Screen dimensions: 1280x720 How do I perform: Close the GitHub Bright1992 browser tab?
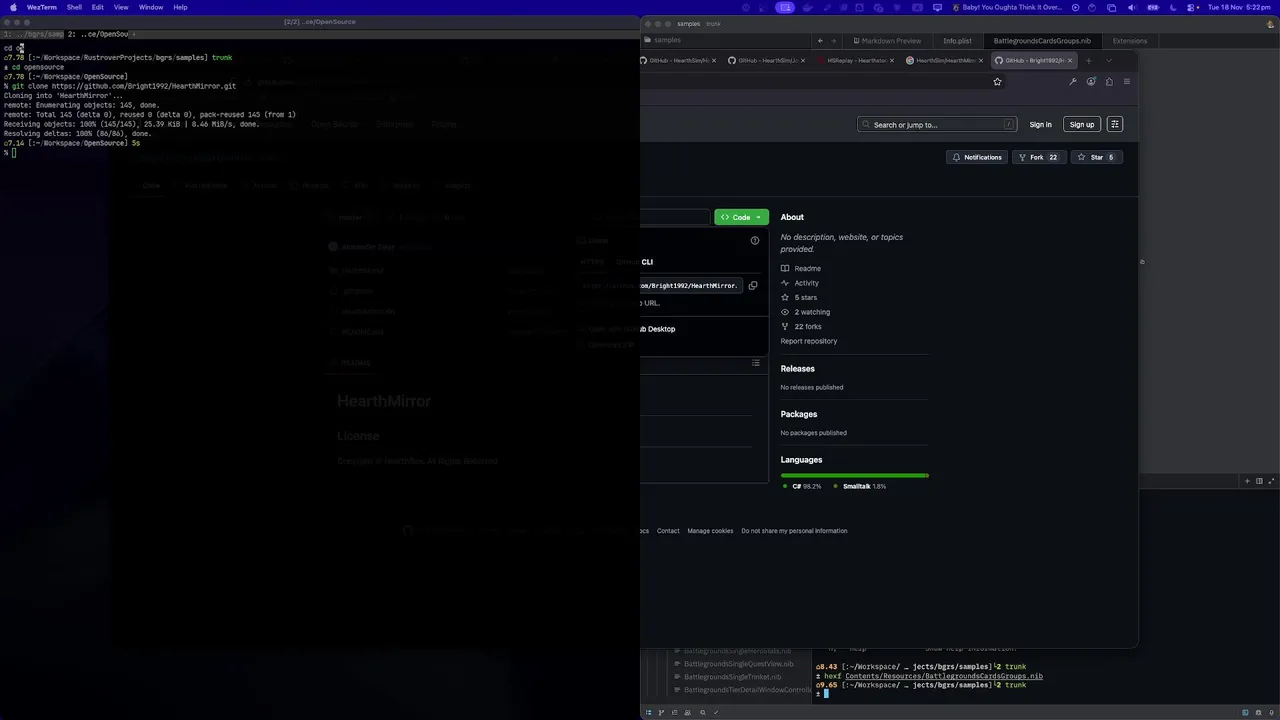tap(1070, 60)
